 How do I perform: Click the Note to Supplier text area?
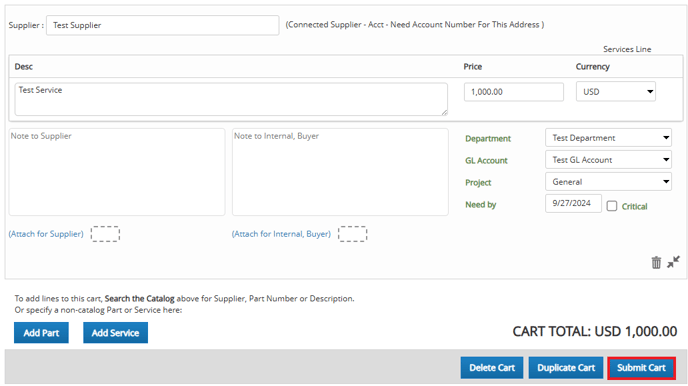coord(117,172)
